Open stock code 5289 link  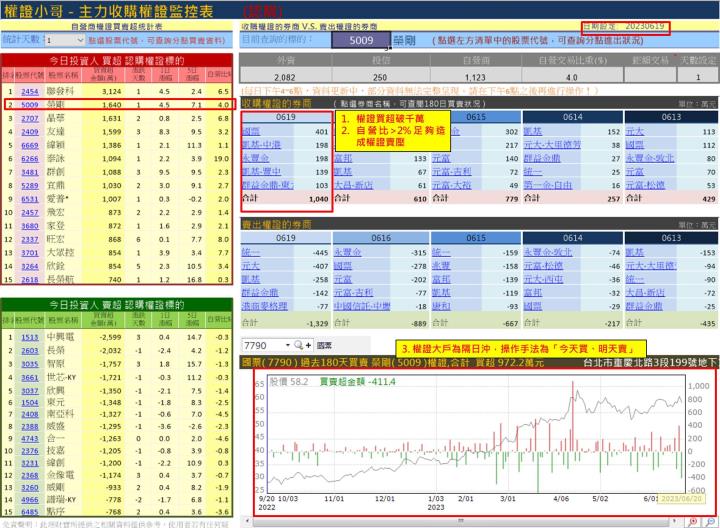coord(29,185)
